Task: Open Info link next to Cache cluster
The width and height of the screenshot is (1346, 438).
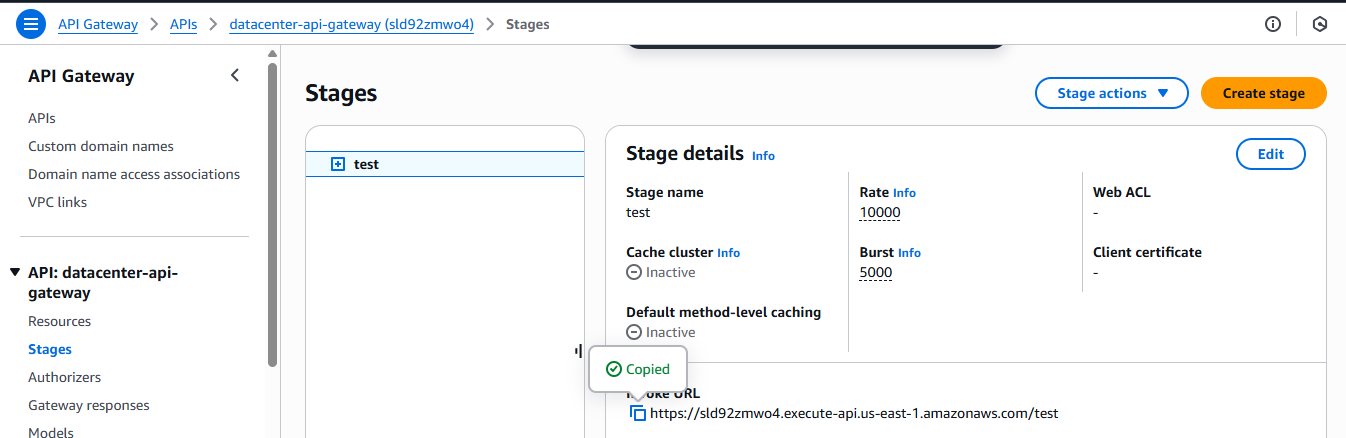Action: tap(728, 253)
